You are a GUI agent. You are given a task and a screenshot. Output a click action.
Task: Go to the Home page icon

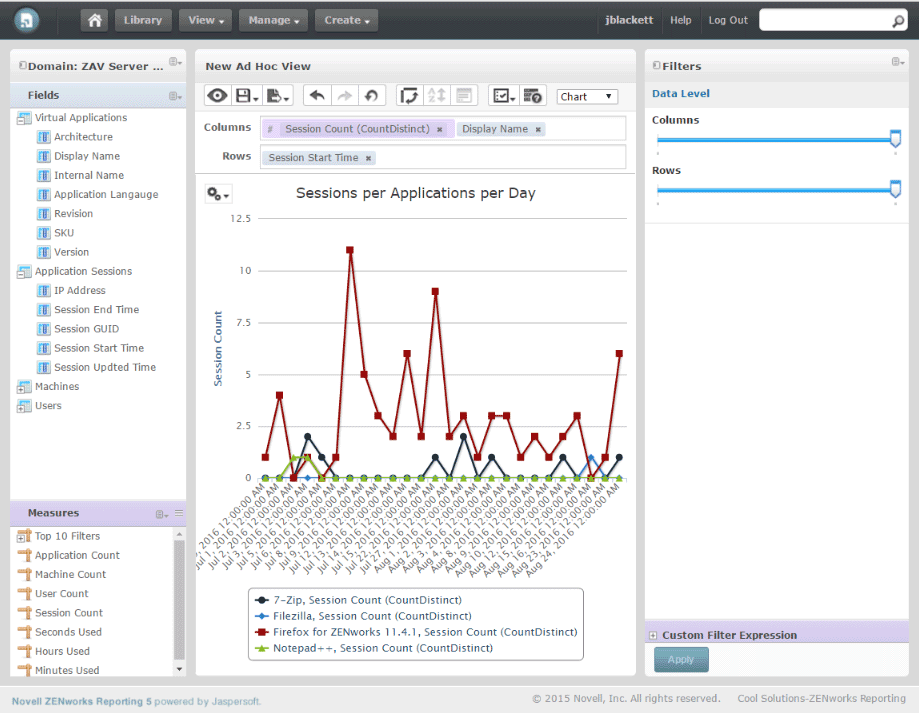pos(94,21)
